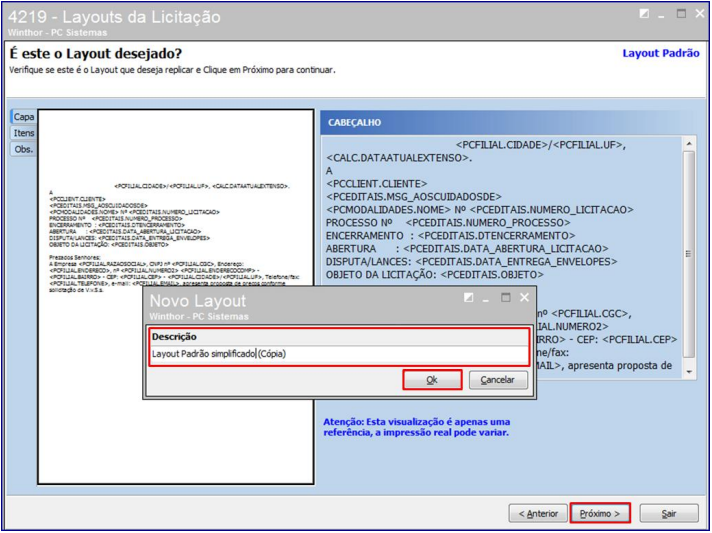Maximize the Novo Layout dialog
712x533 pixels.
pyautogui.click(x=505, y=297)
